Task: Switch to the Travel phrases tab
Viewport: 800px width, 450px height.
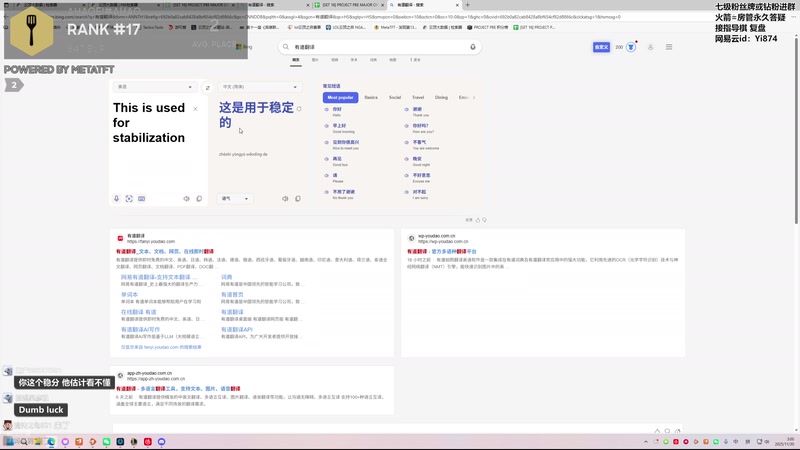Action: (x=418, y=97)
